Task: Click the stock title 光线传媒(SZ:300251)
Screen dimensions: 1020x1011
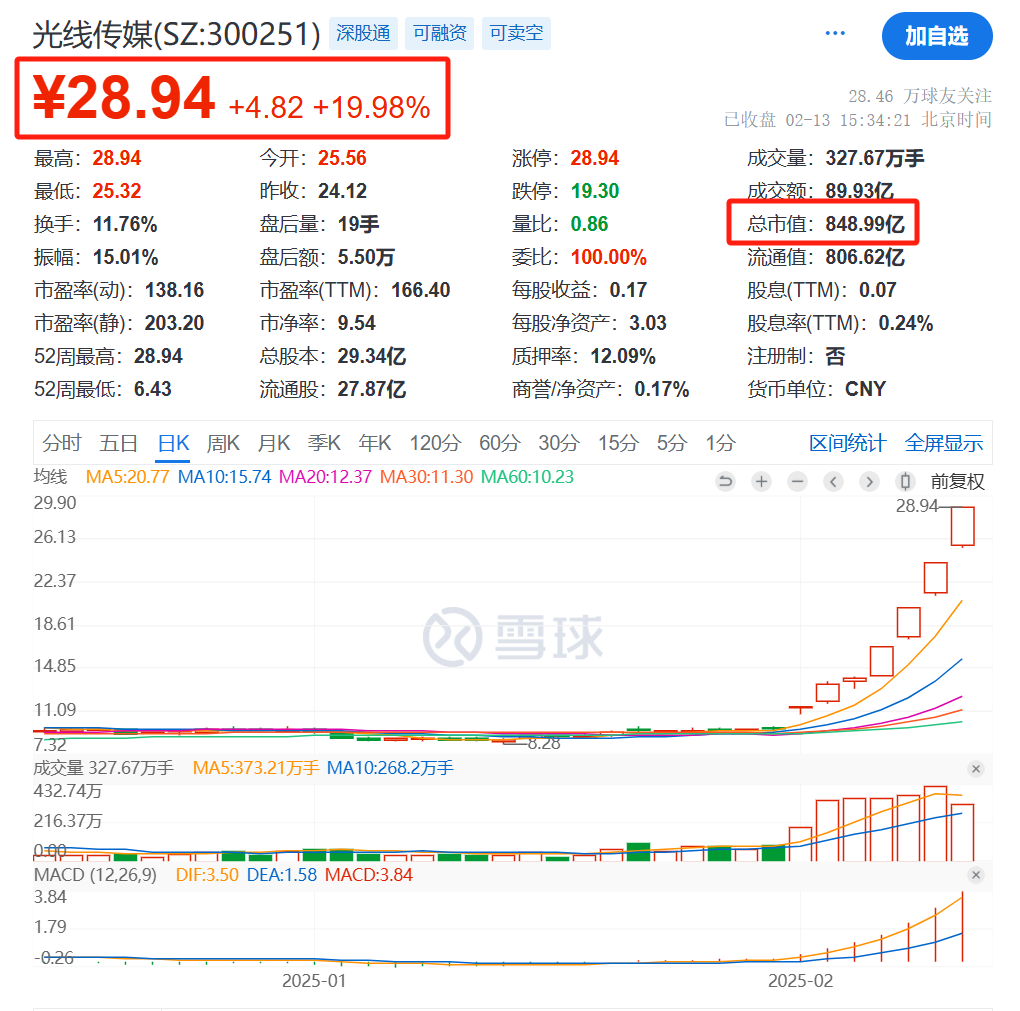Action: point(177,34)
